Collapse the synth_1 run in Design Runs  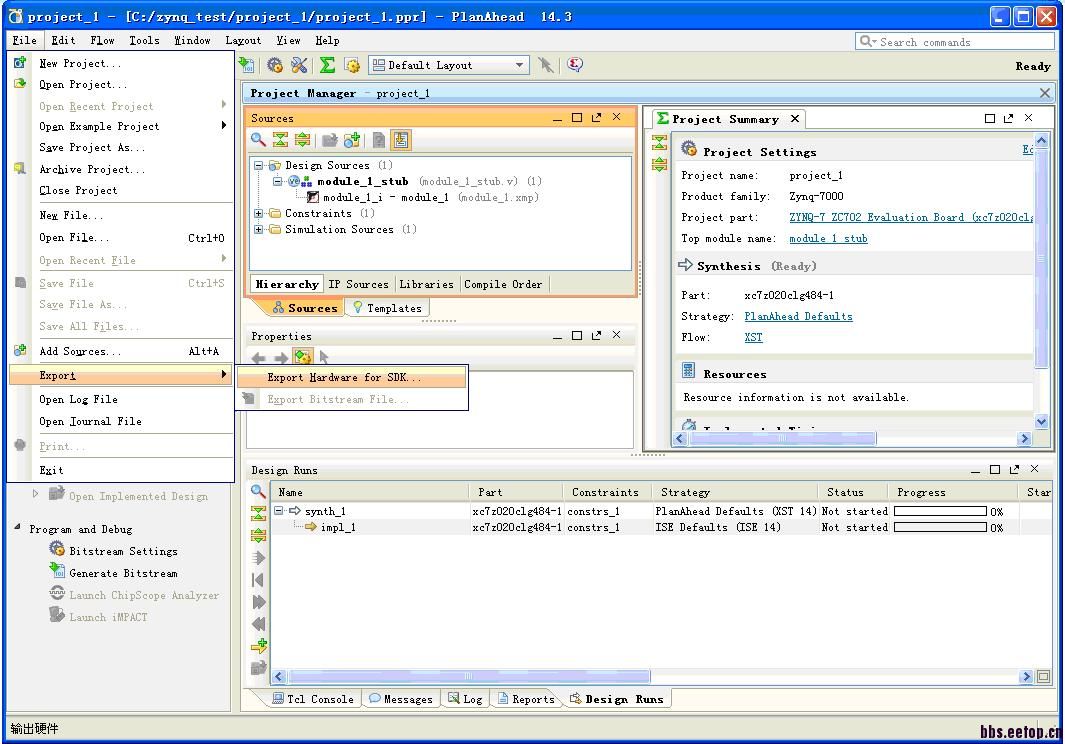tap(279, 511)
